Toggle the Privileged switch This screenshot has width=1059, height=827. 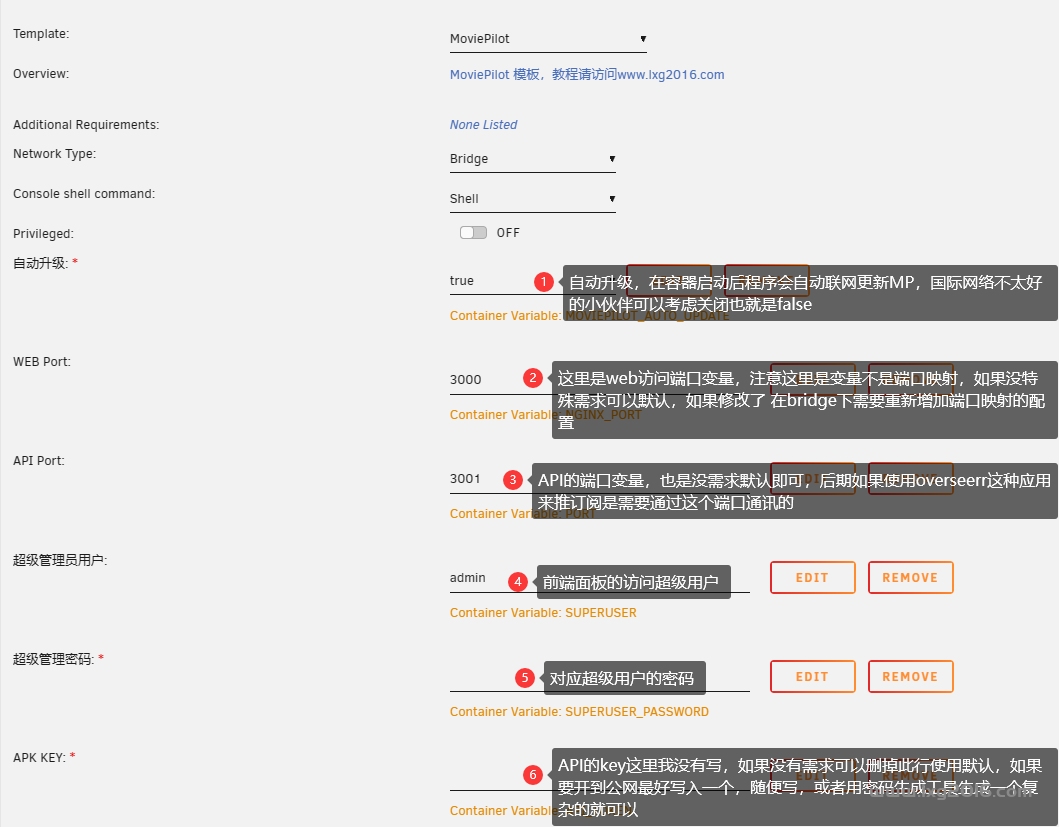[473, 232]
